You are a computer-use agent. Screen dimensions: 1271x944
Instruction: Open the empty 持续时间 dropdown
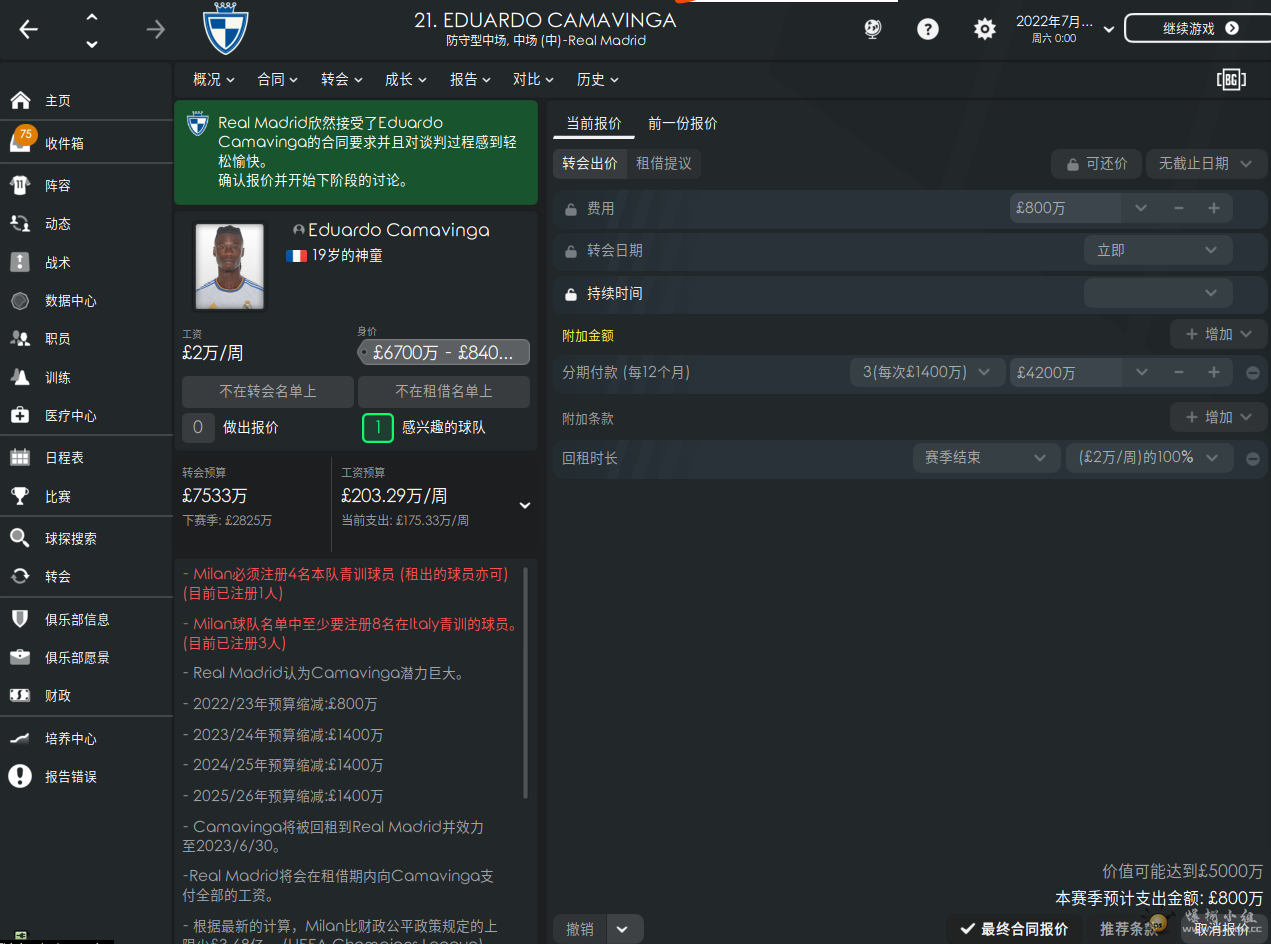[1158, 293]
